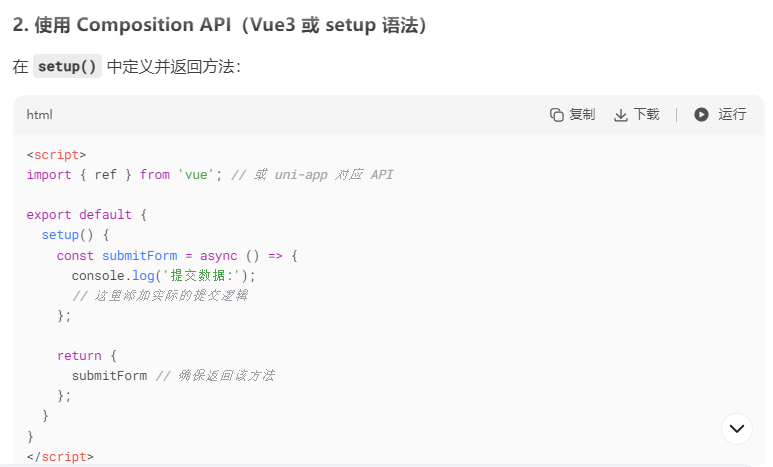773x467 pixels.
Task: Click the copy icon in code header
Action: coord(557,115)
